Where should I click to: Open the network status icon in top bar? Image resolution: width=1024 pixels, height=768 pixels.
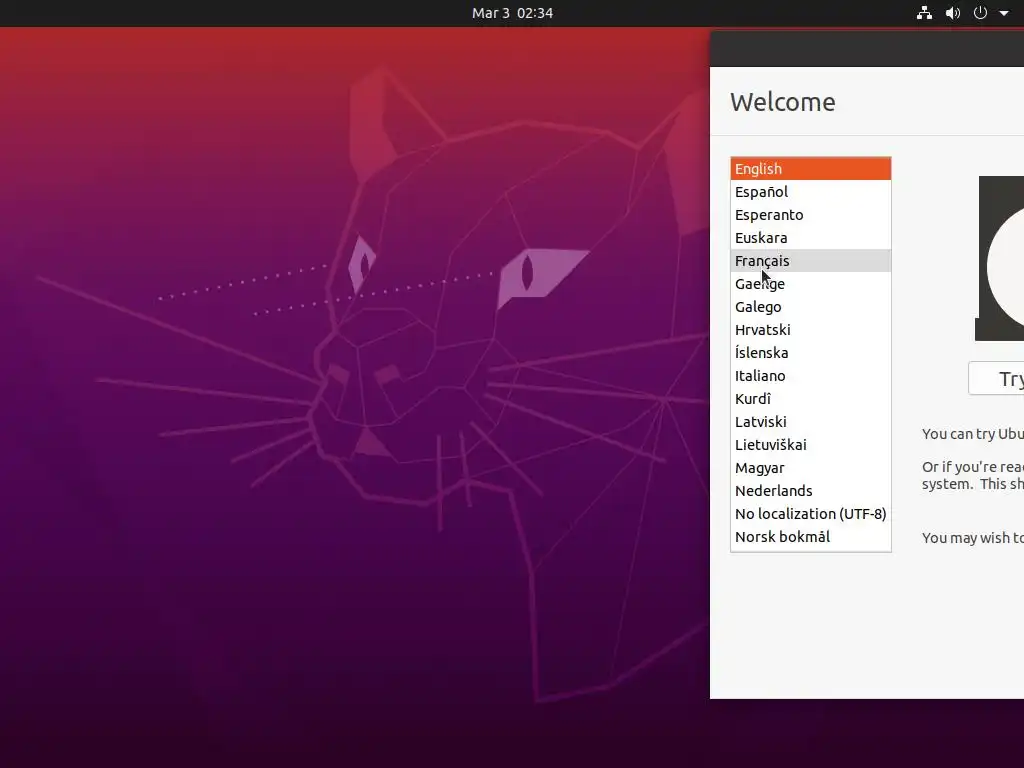pos(924,13)
